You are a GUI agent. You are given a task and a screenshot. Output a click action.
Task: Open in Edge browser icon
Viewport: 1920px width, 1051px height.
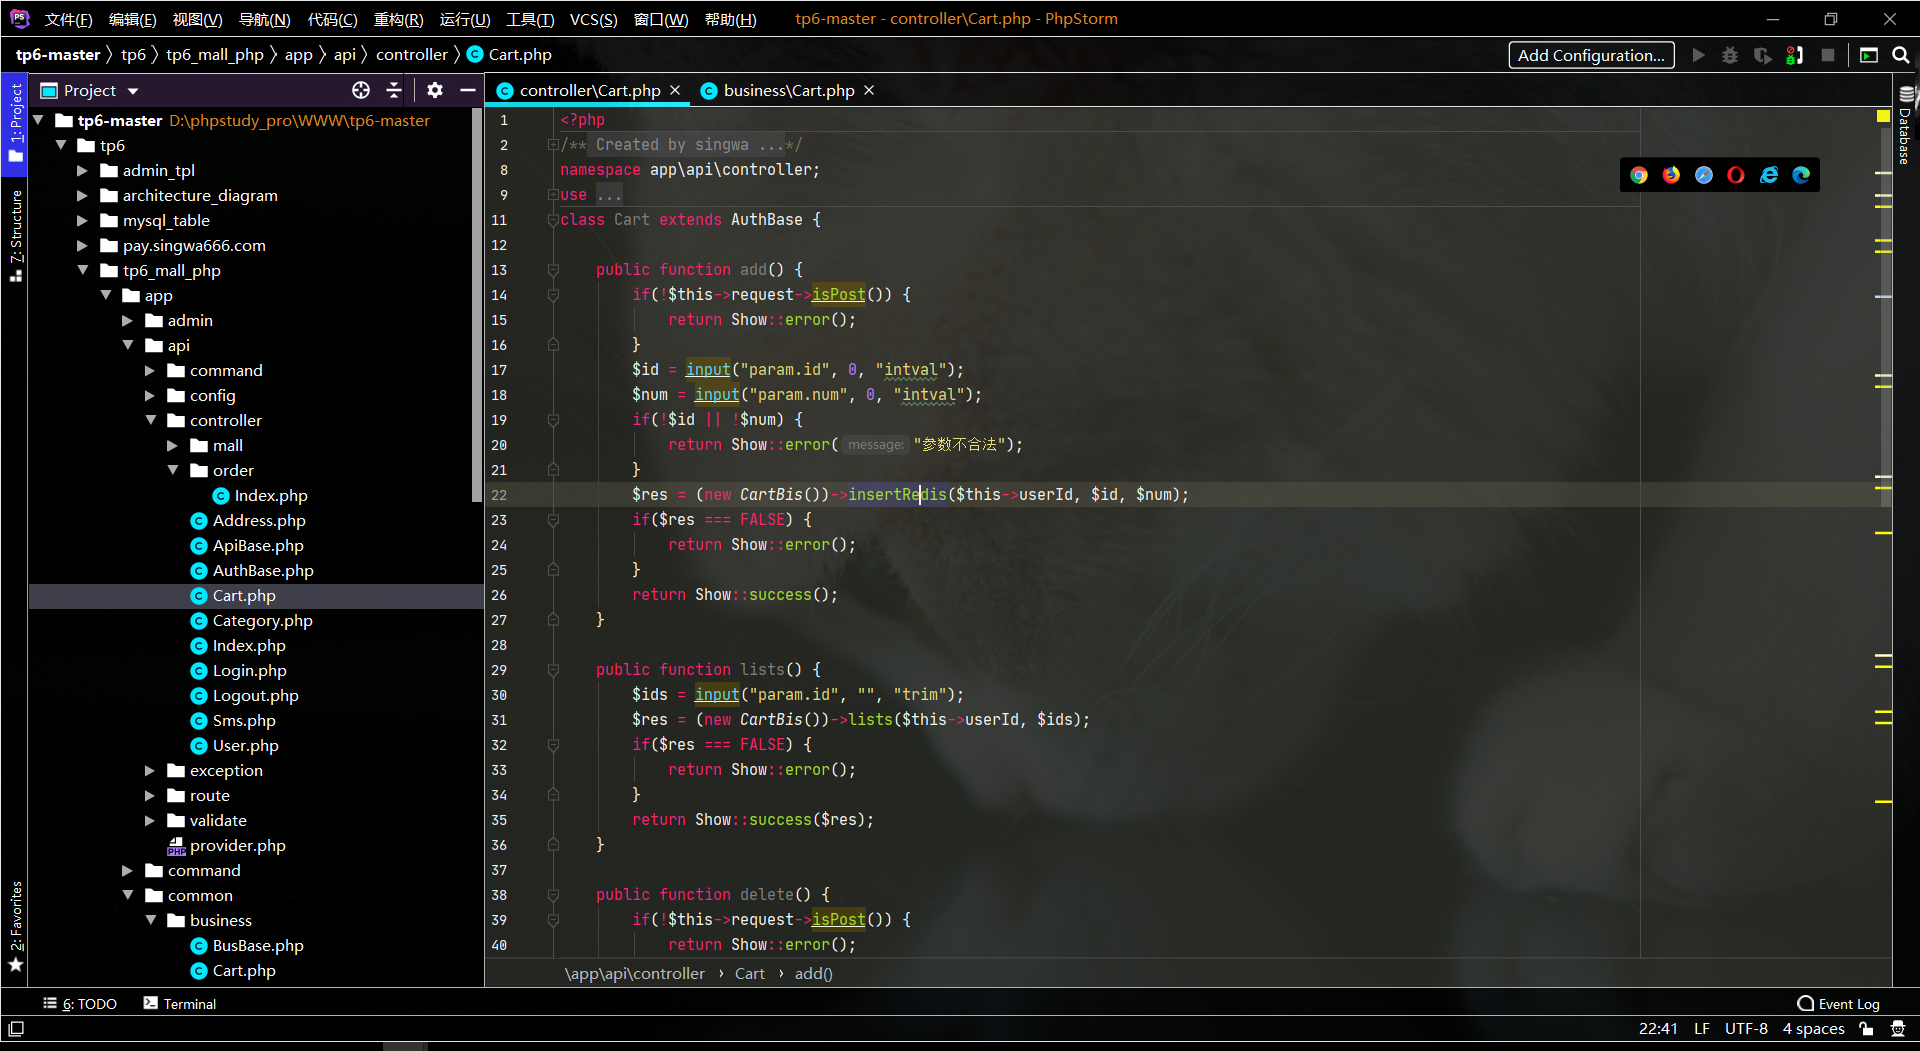pyautogui.click(x=1801, y=176)
